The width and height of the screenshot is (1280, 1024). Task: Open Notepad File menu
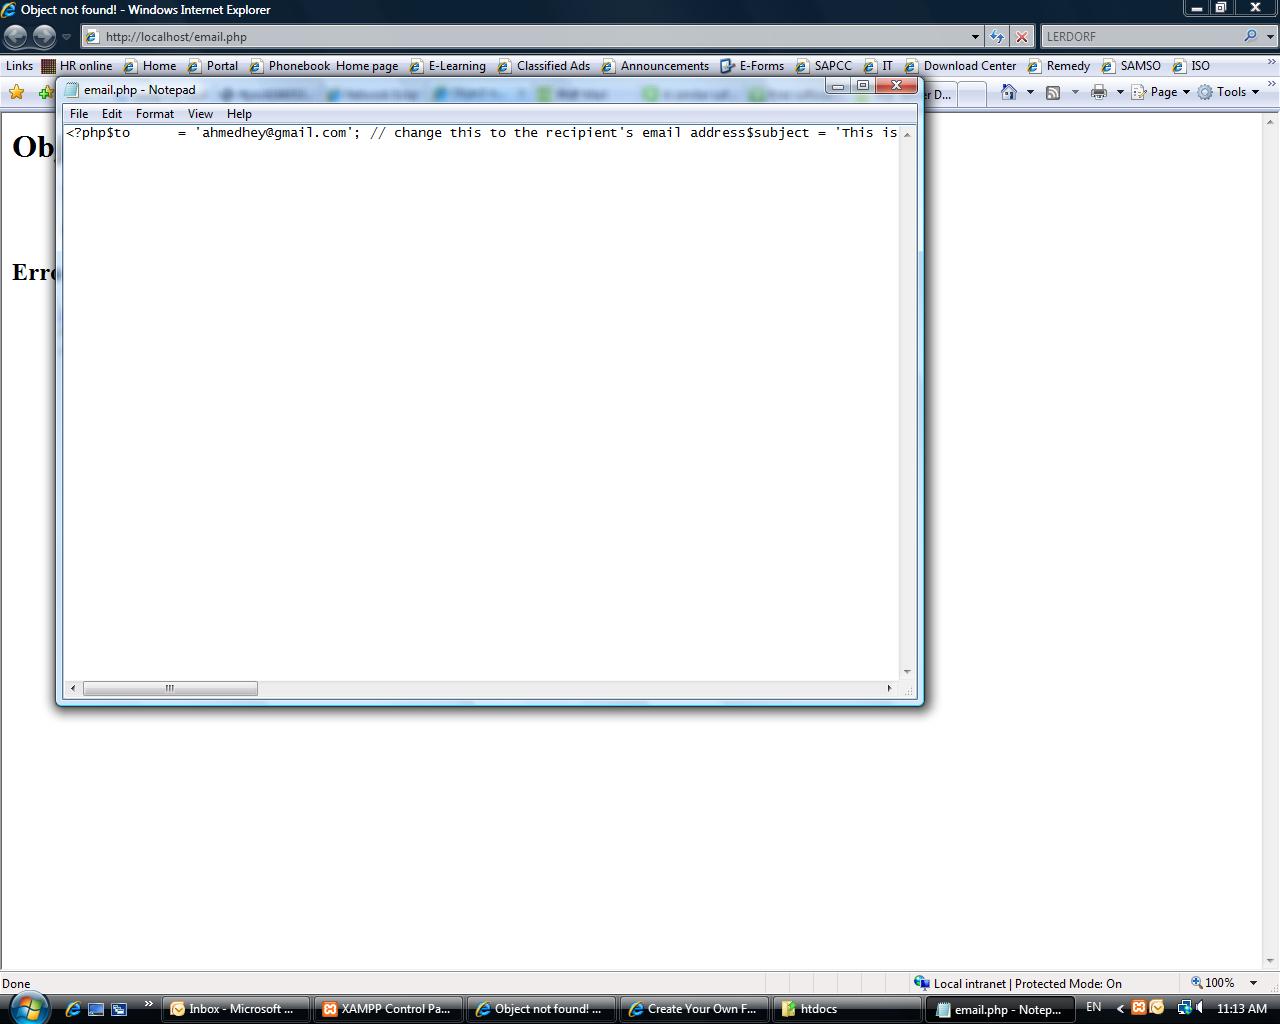[79, 114]
